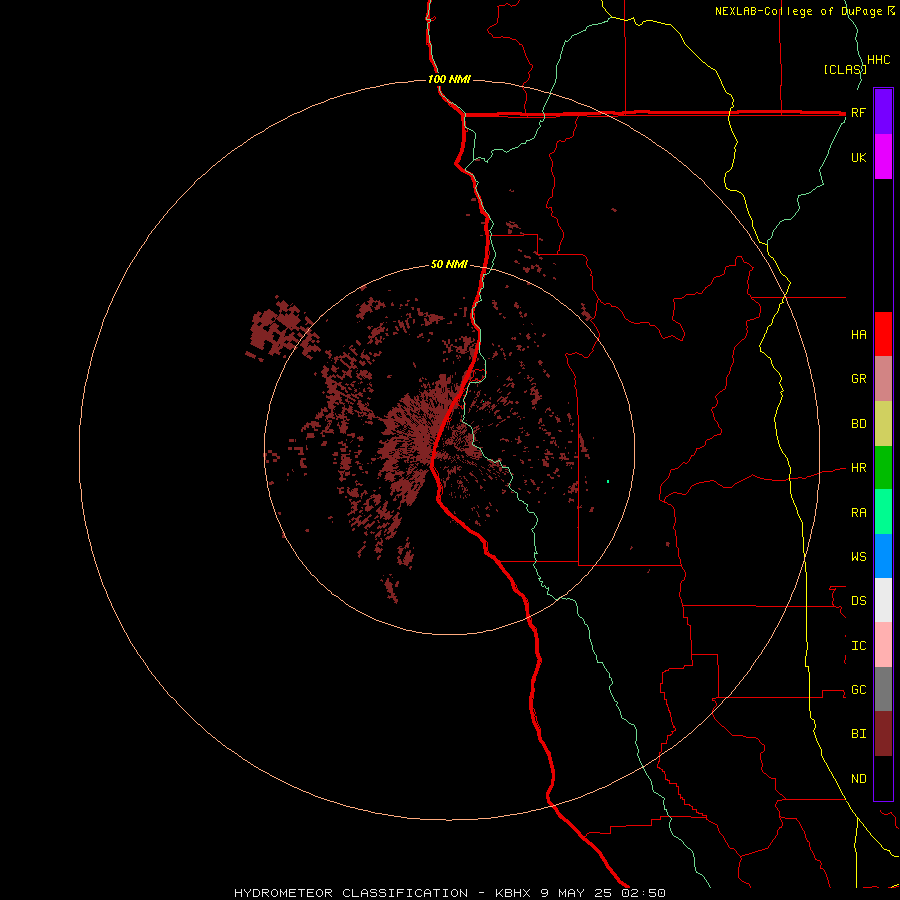Click the HA legend label
The height and width of the screenshot is (900, 900).
click(x=858, y=335)
